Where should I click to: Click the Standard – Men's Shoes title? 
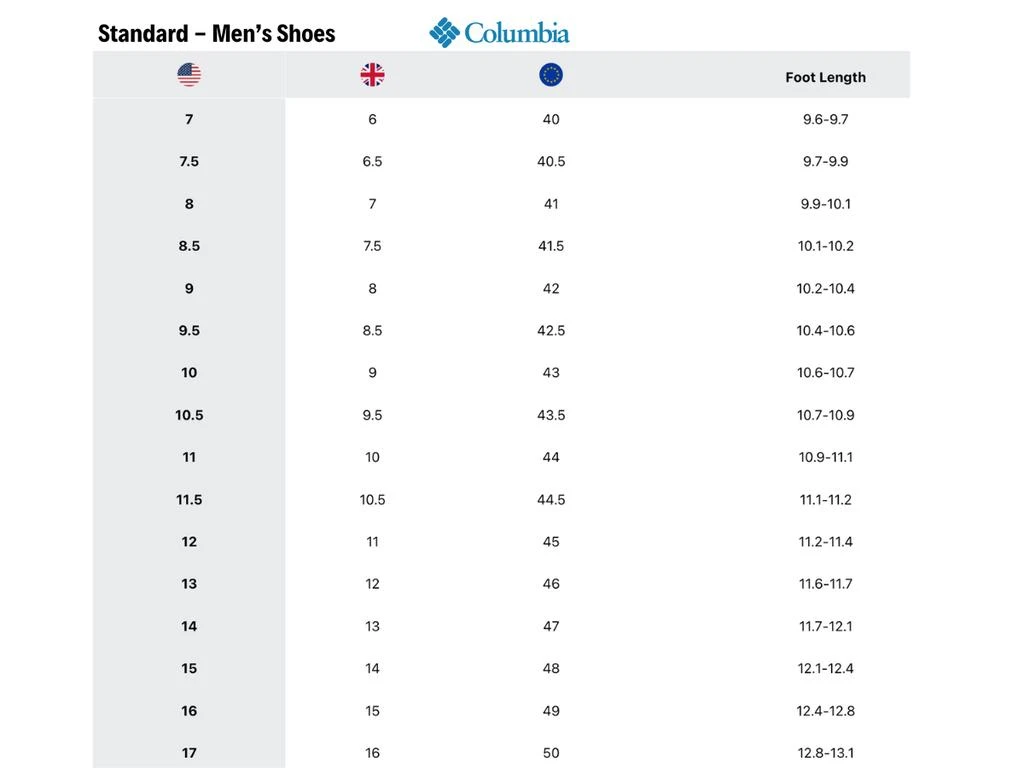(216, 33)
